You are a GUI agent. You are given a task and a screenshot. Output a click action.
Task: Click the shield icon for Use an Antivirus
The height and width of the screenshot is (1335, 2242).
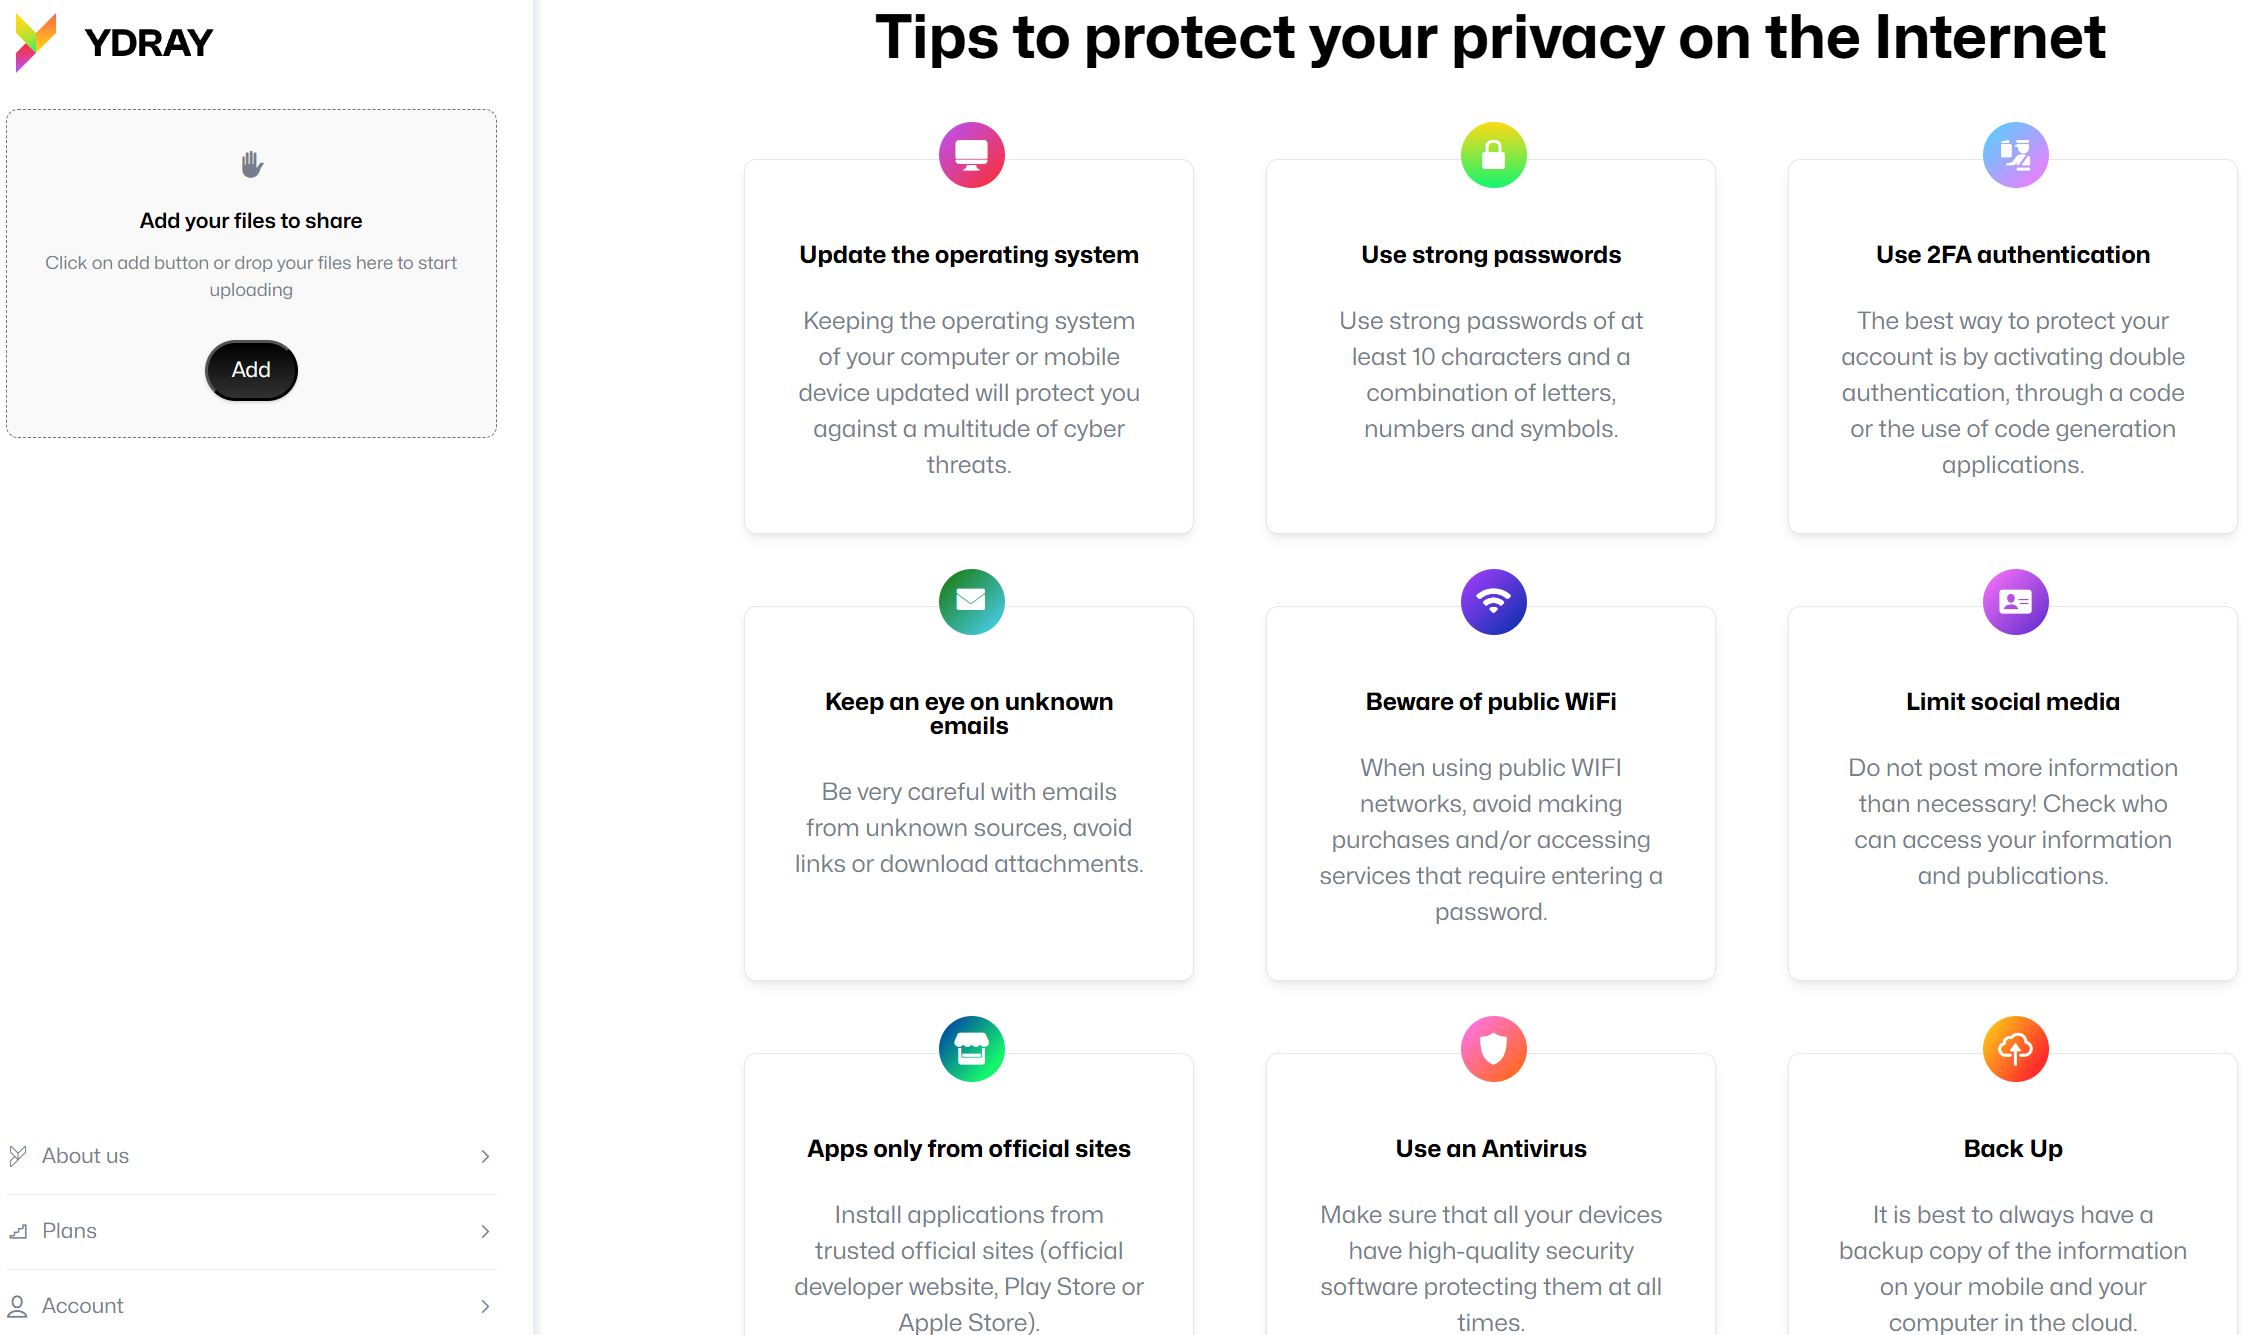1493,1049
